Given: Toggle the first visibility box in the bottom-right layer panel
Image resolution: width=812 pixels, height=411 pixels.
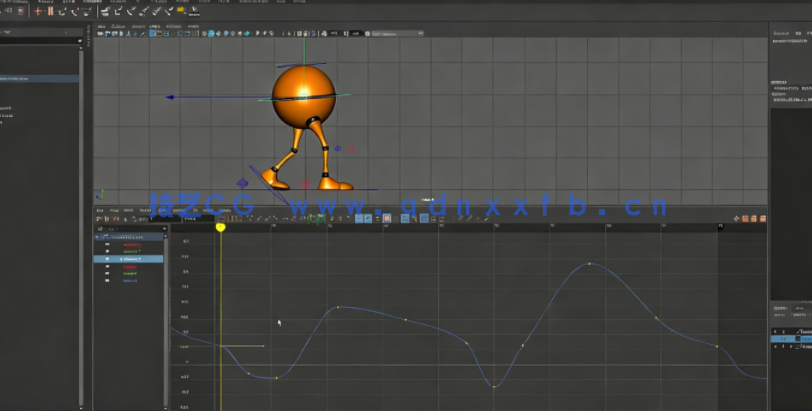Looking at the screenshot, I should (x=775, y=331).
